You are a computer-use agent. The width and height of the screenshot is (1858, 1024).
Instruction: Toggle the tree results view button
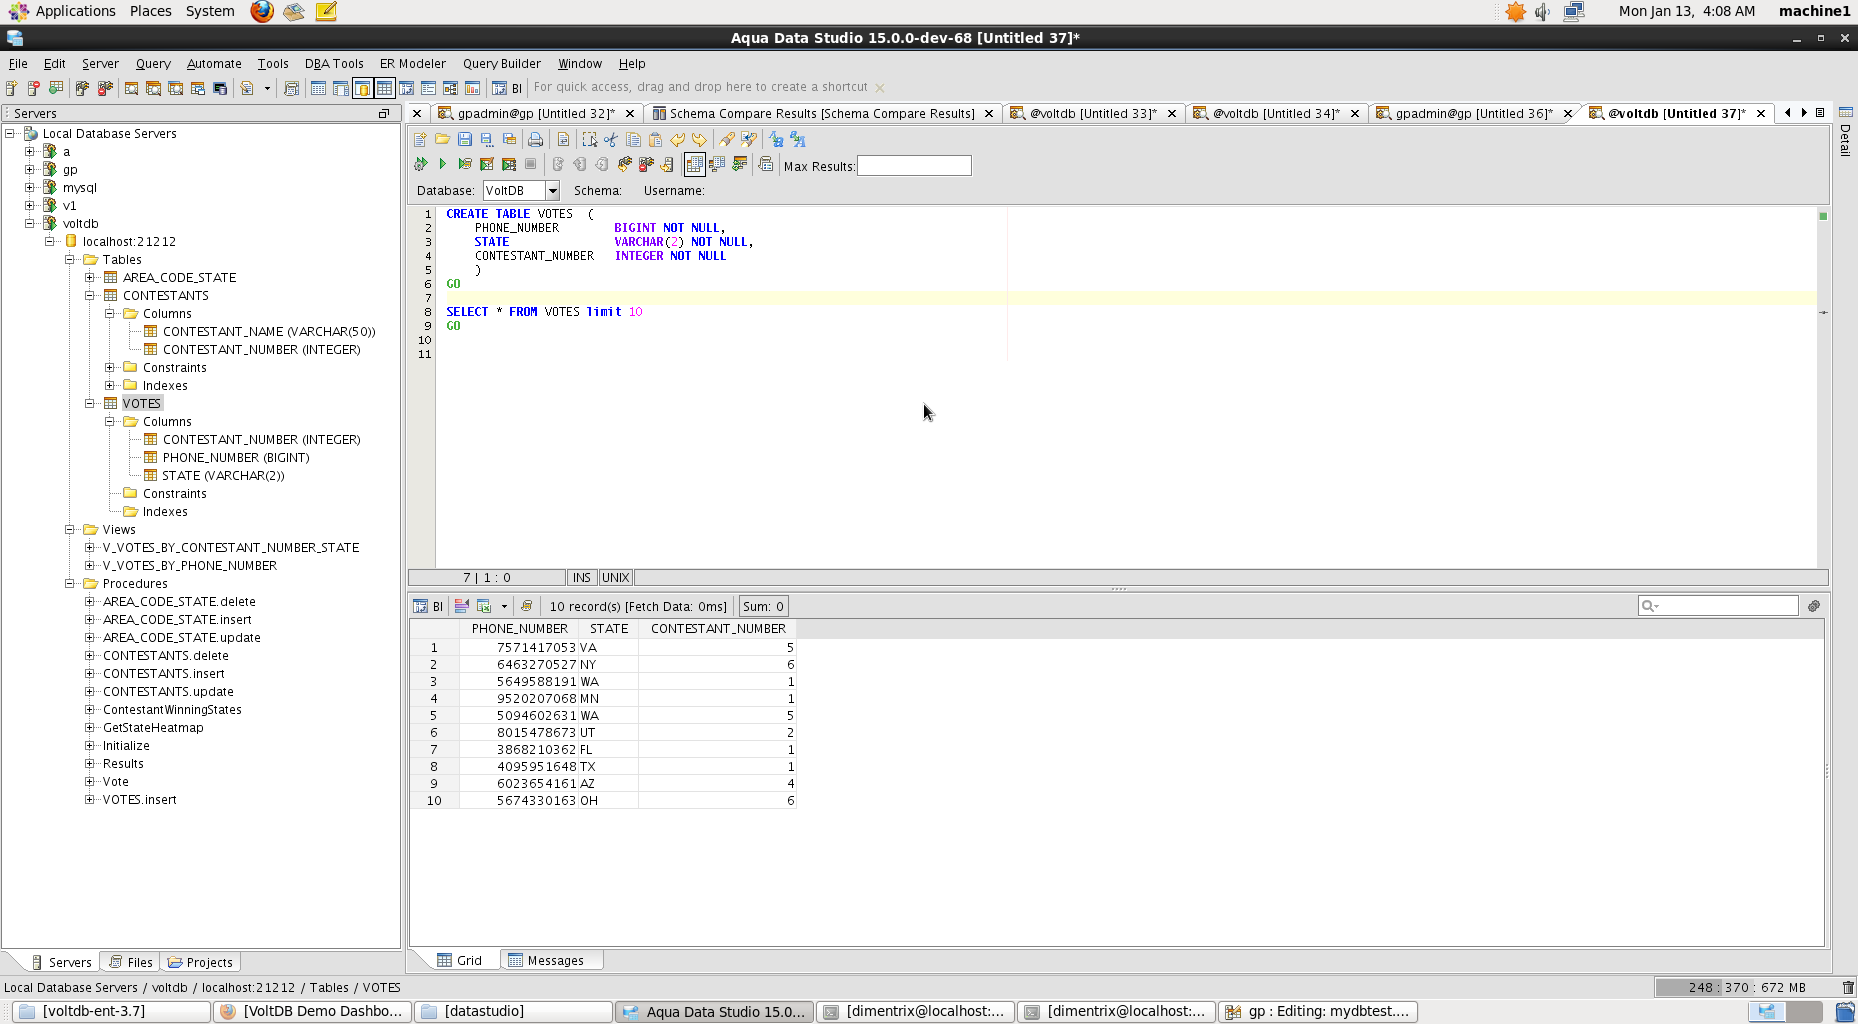717,164
